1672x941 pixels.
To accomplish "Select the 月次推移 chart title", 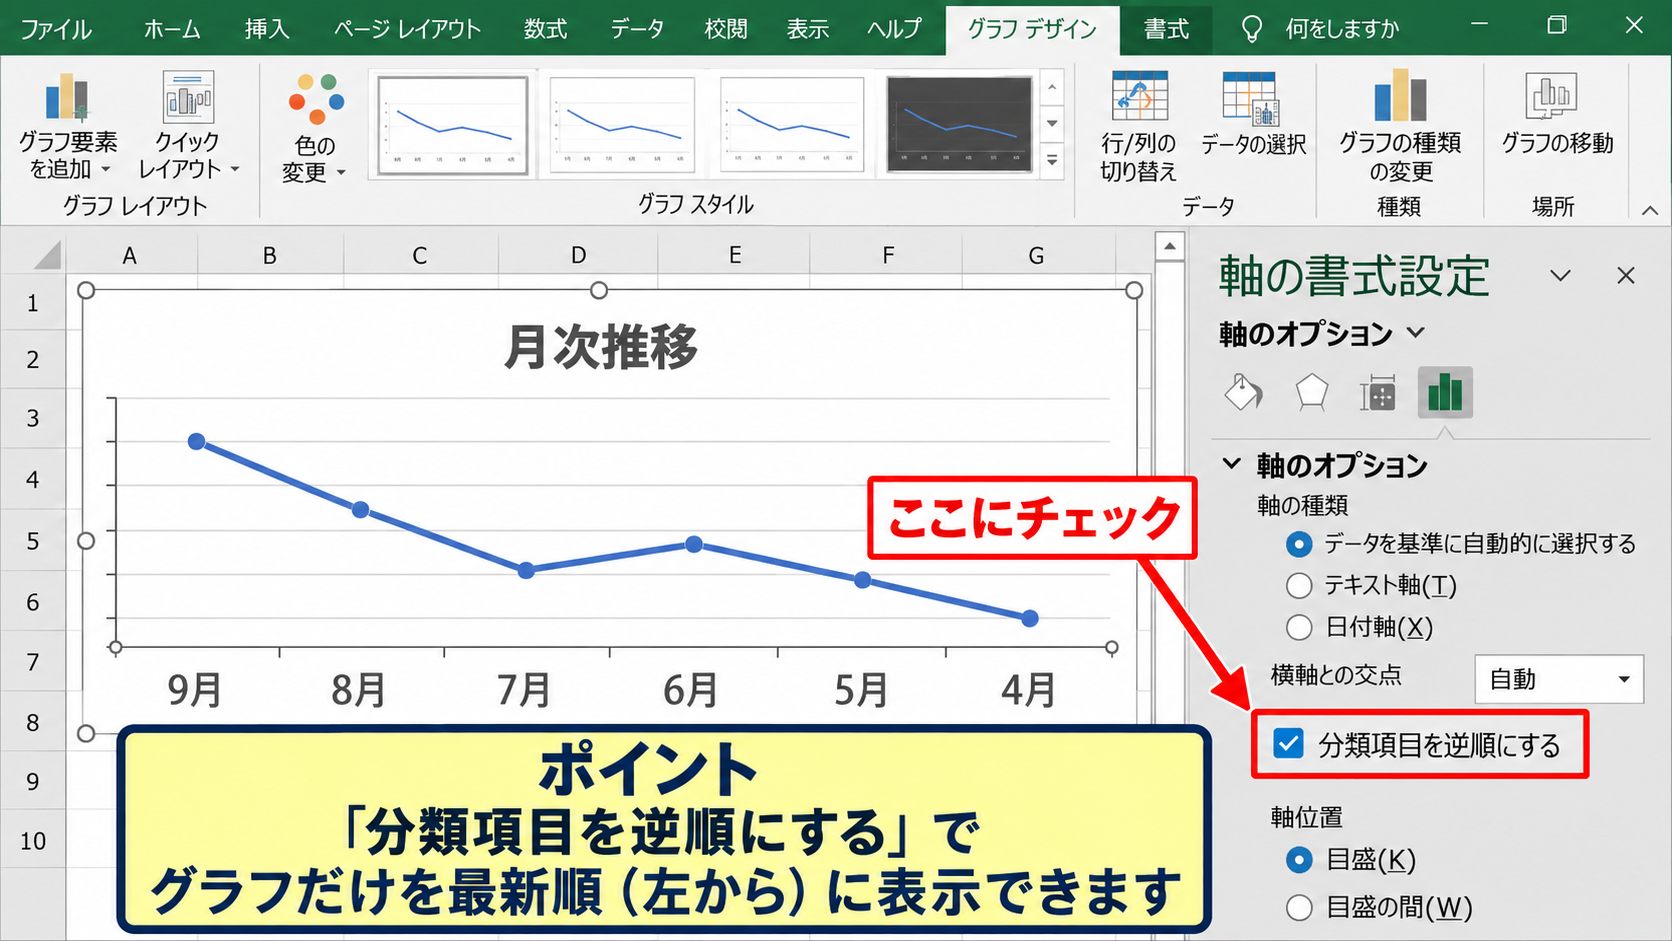I will point(600,347).
